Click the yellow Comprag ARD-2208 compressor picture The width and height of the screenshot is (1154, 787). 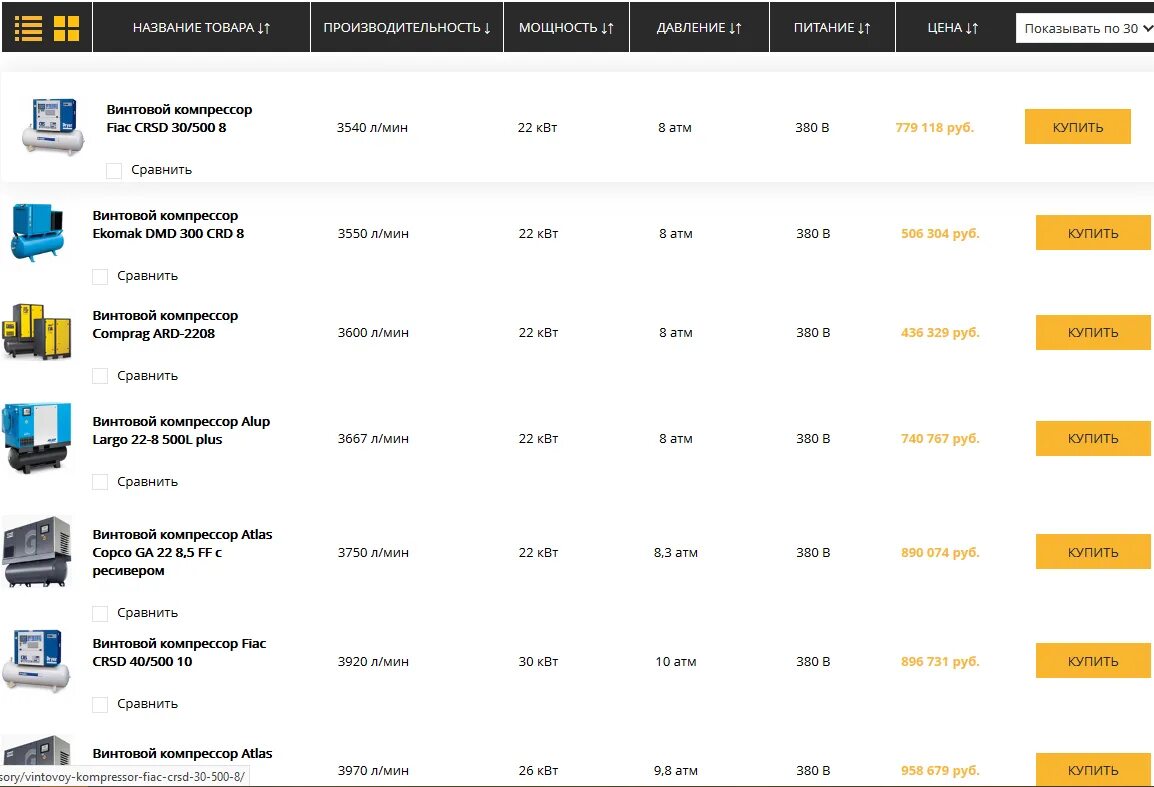coord(37,332)
